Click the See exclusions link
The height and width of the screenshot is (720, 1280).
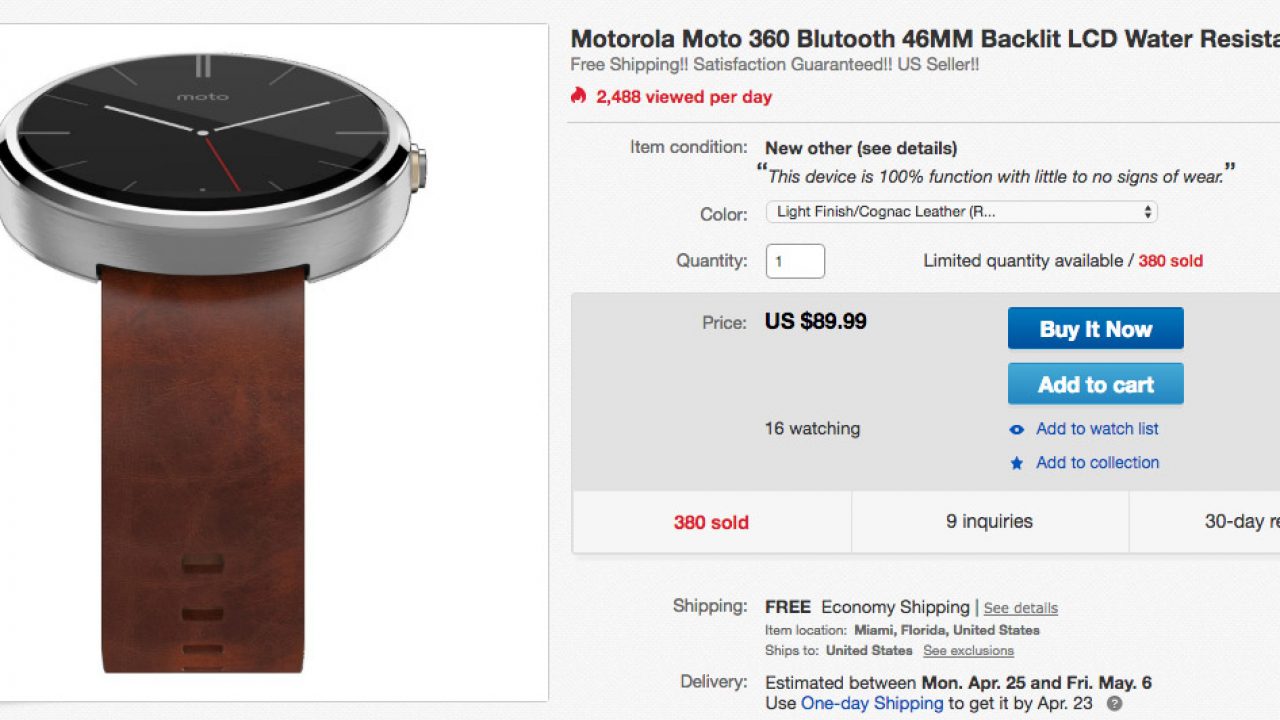tap(968, 651)
